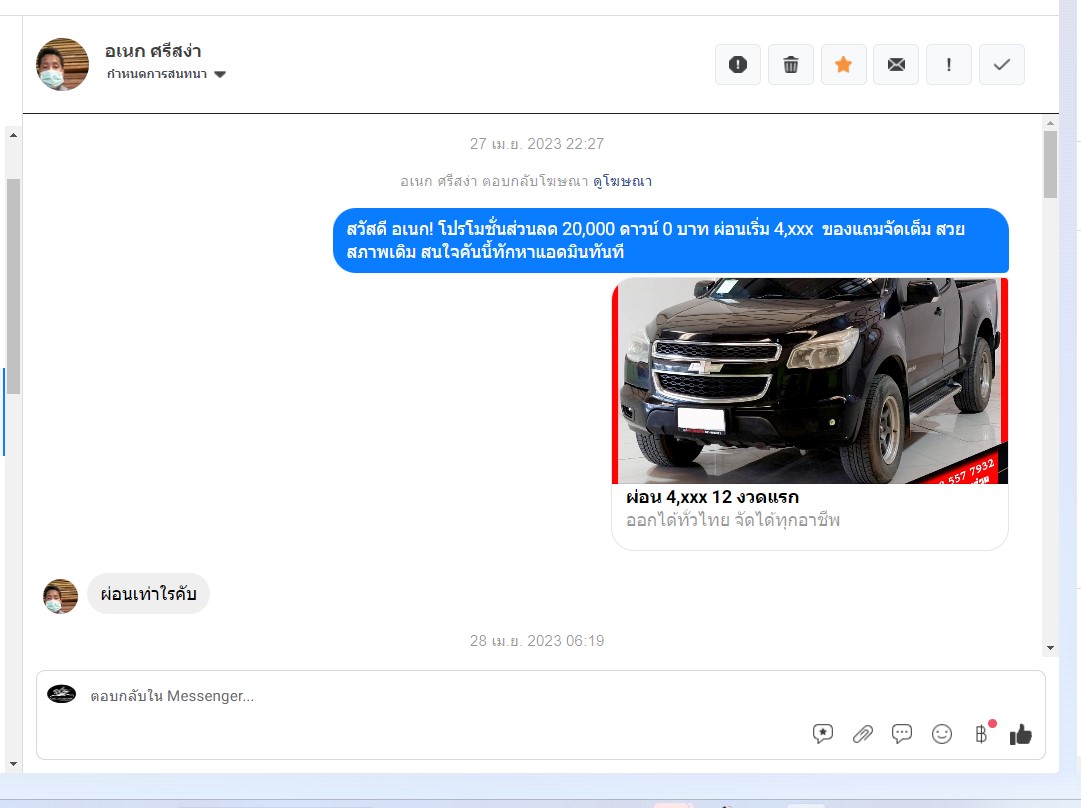This screenshot has width=1081, height=808.
Task: Mark conversation done with checkmark icon
Action: point(1002,65)
